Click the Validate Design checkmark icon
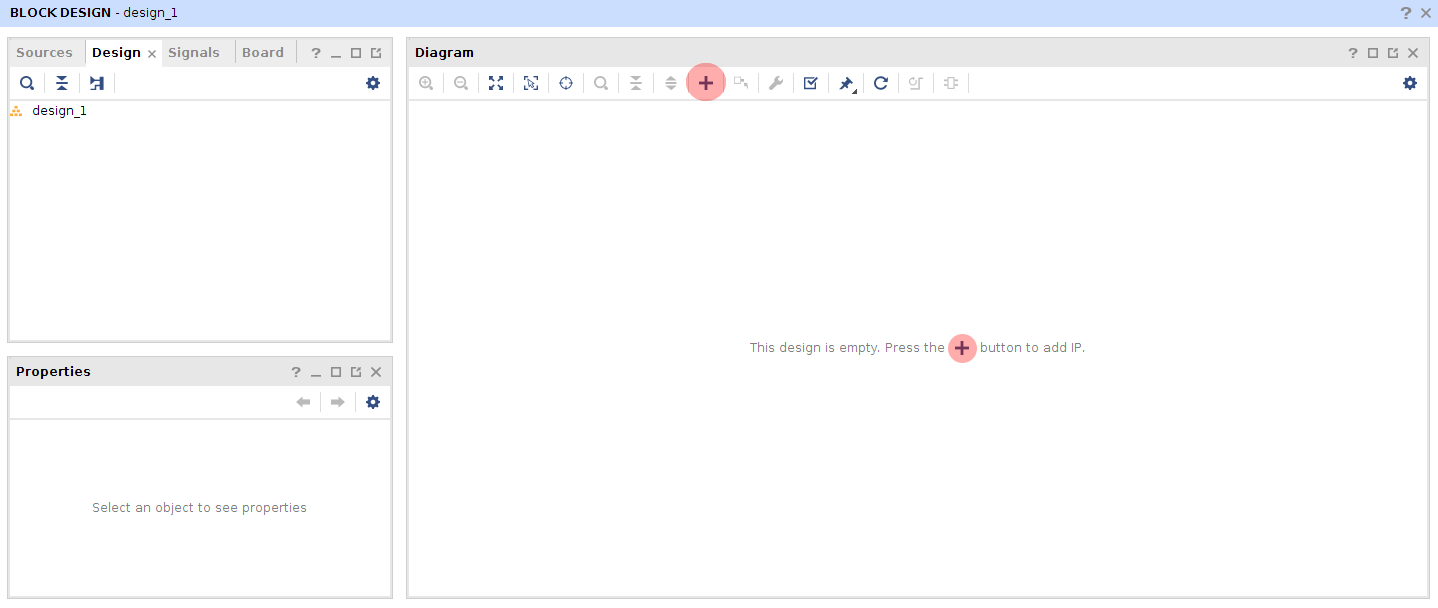 811,83
